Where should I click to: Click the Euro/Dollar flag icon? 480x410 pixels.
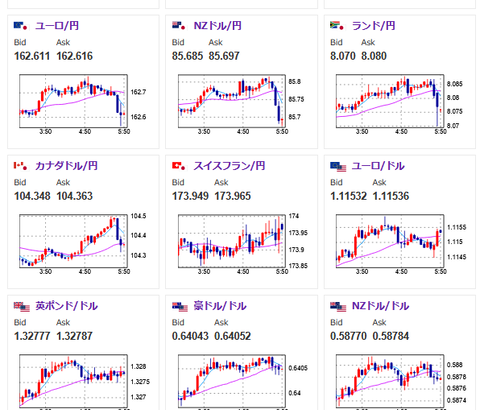338,167
